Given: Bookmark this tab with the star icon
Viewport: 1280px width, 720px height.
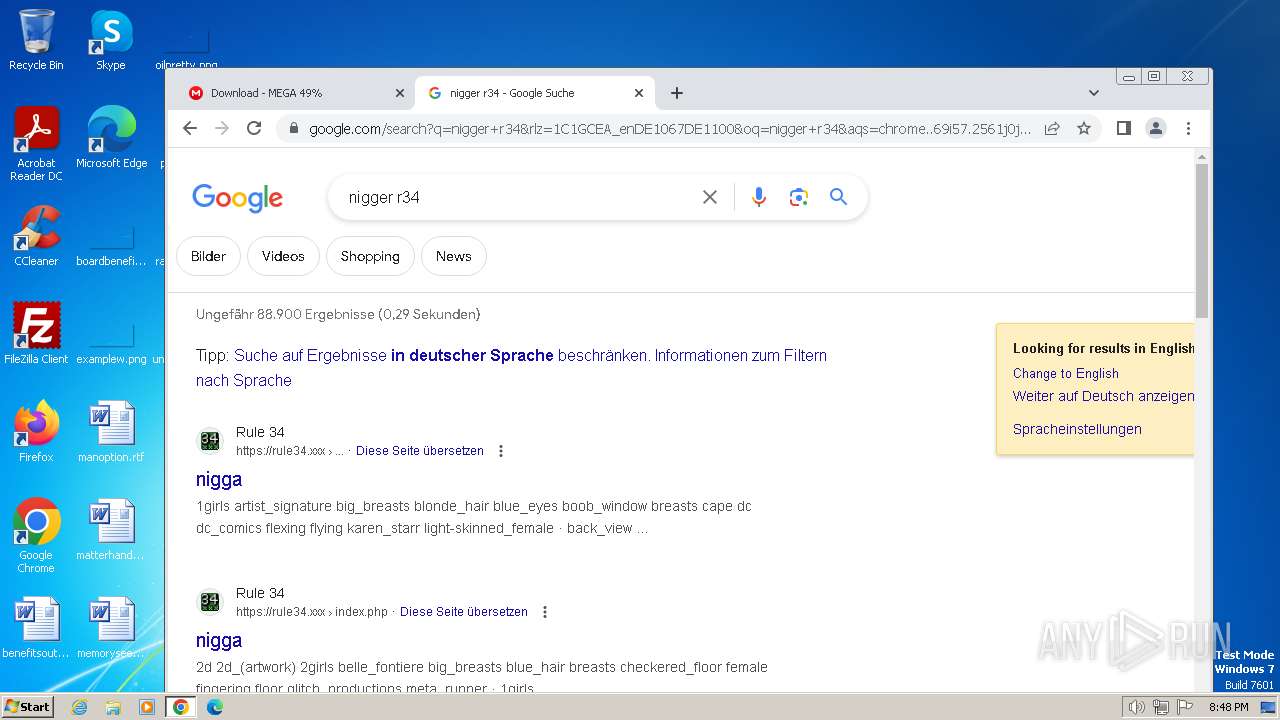Looking at the screenshot, I should point(1083,128).
